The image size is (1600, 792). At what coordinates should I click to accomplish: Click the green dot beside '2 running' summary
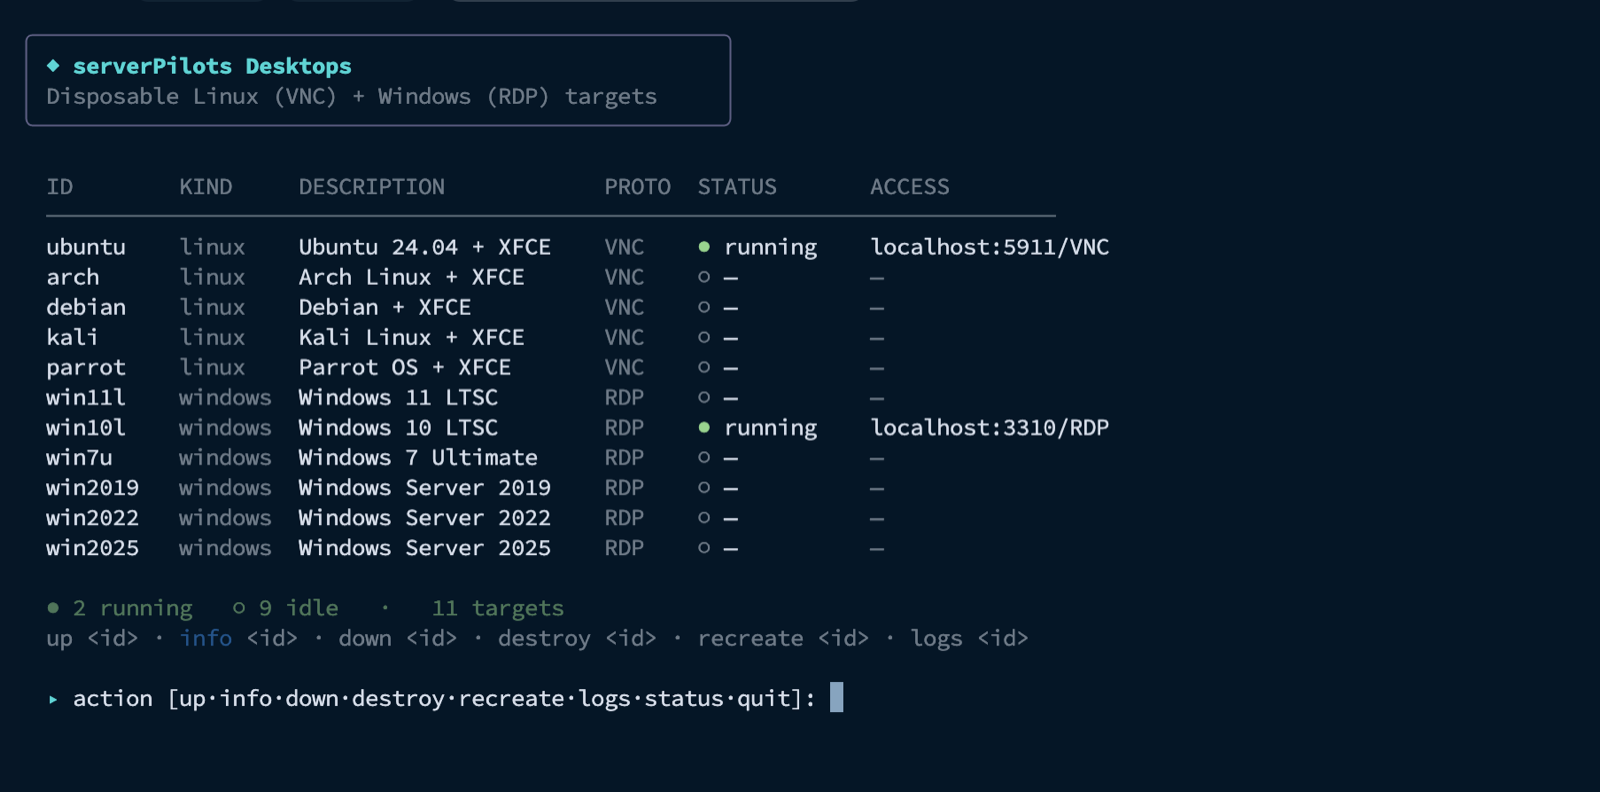click(53, 608)
